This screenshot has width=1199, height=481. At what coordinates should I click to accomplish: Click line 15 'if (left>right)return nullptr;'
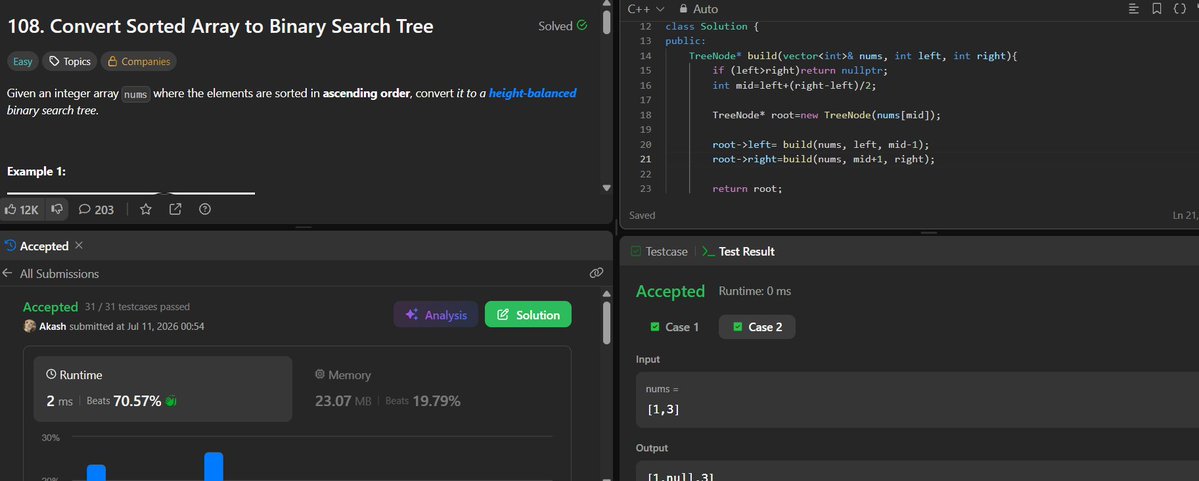(x=801, y=70)
